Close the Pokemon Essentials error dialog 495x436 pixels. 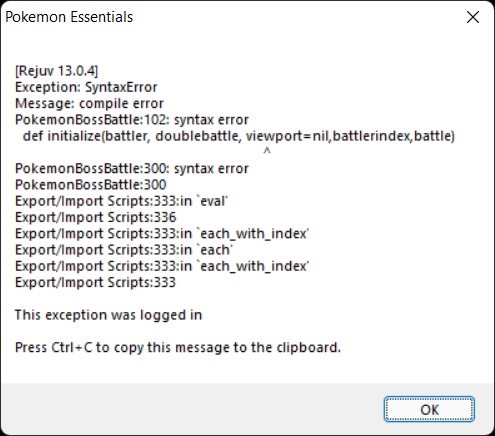(x=473, y=17)
